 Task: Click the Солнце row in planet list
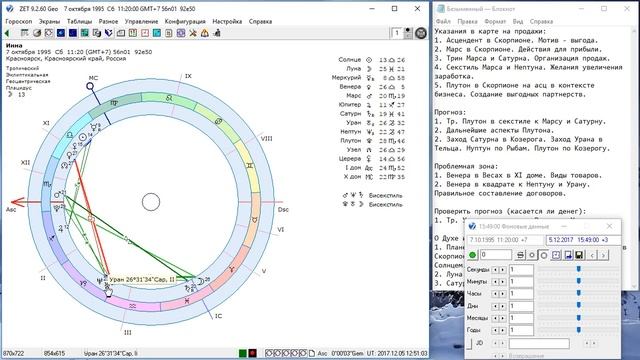pyautogui.click(x=371, y=60)
